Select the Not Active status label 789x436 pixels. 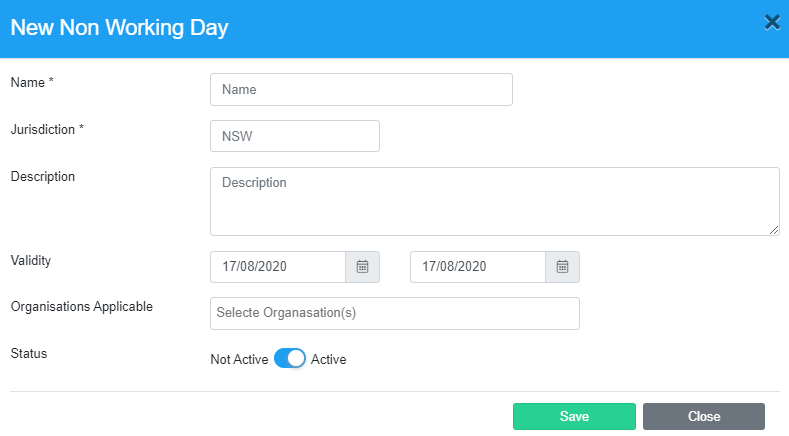click(x=239, y=359)
